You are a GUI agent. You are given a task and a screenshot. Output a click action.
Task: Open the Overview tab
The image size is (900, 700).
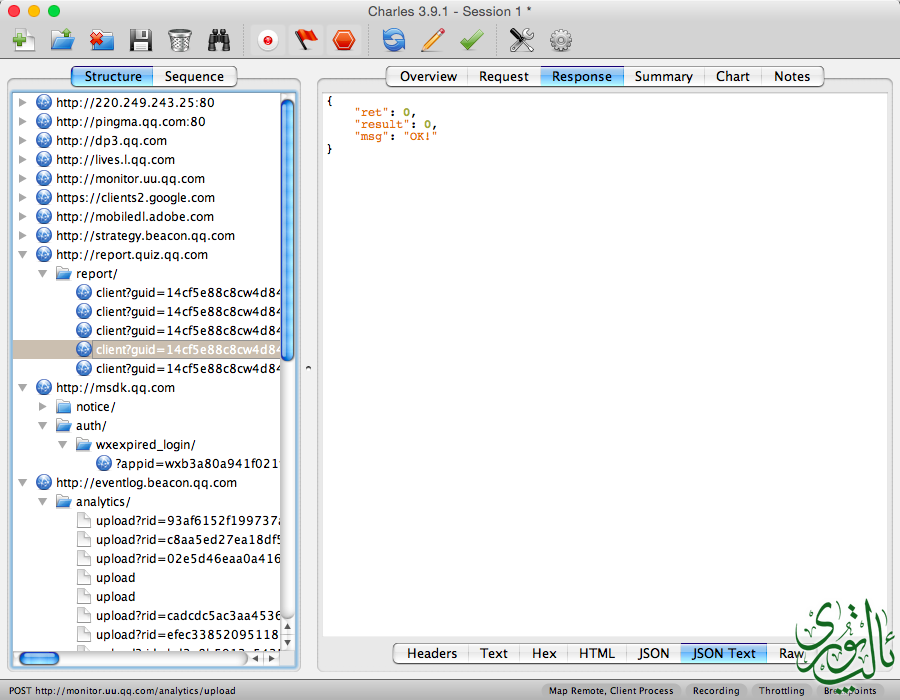[x=428, y=76]
